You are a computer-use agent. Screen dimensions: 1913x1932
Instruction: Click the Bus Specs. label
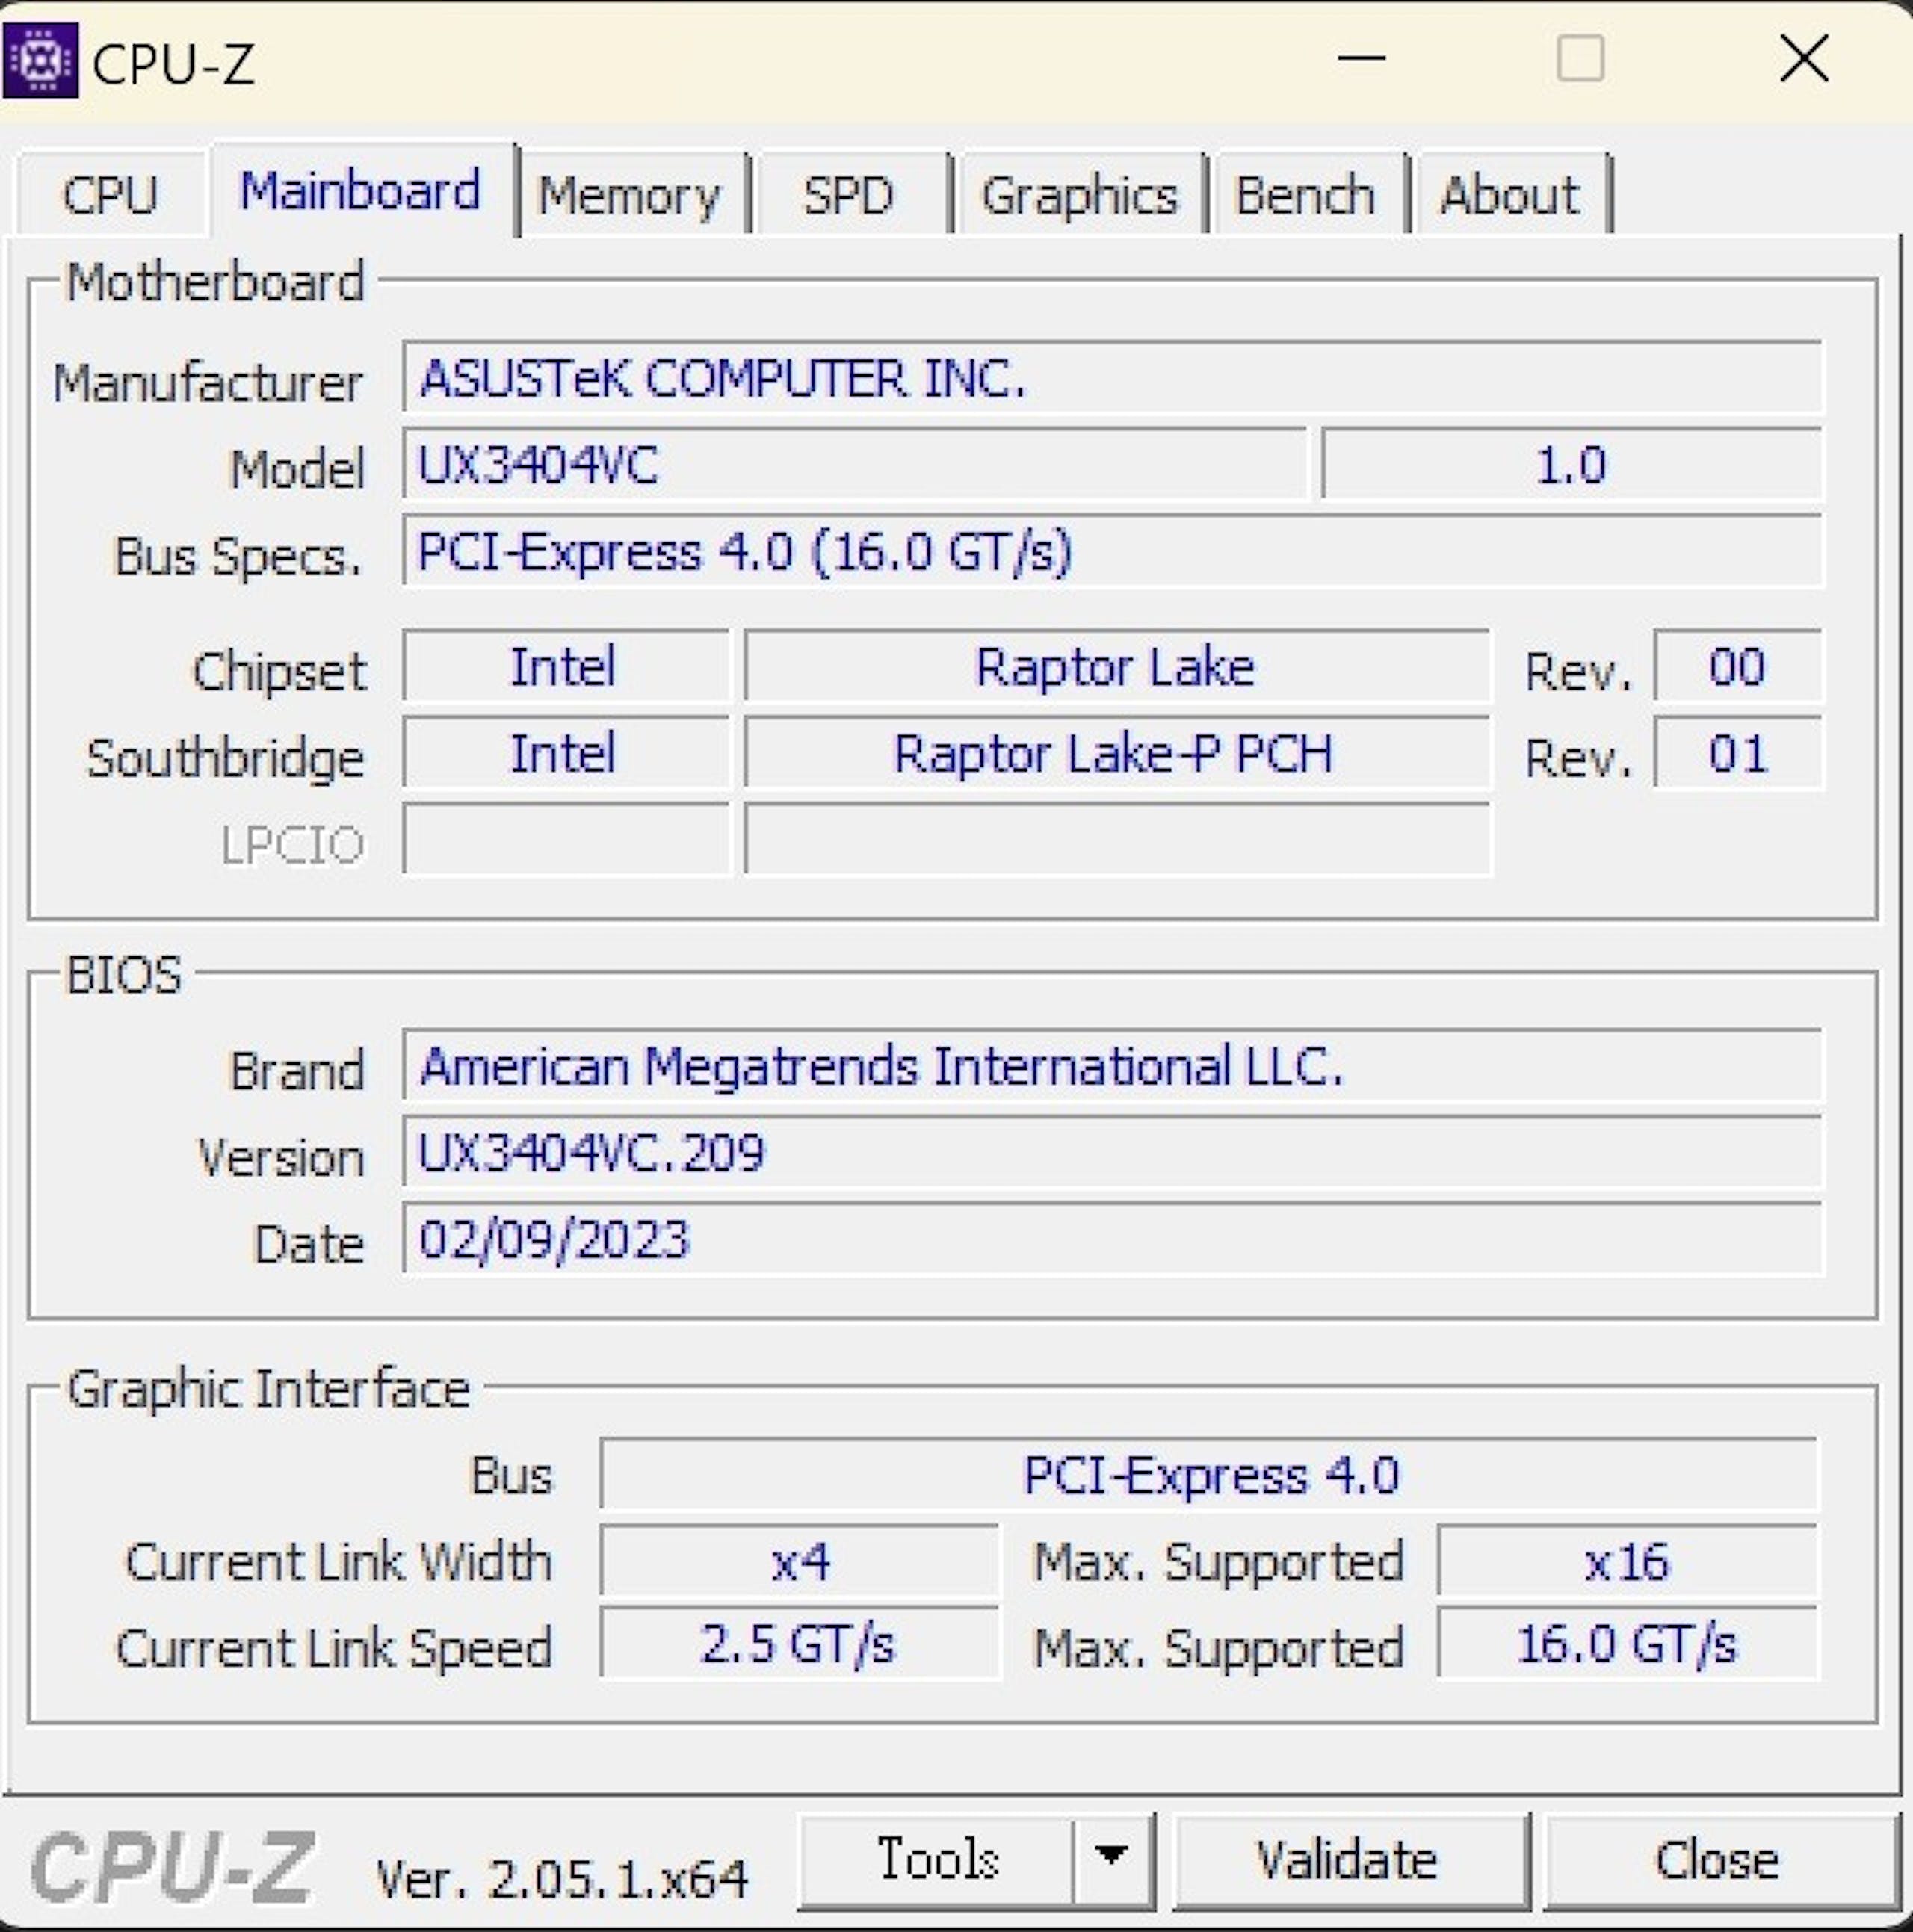click(x=238, y=557)
